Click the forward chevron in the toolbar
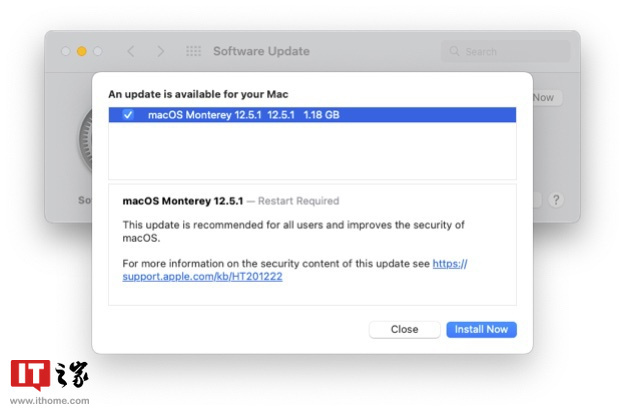Viewport: 626px width, 414px height. point(160,51)
